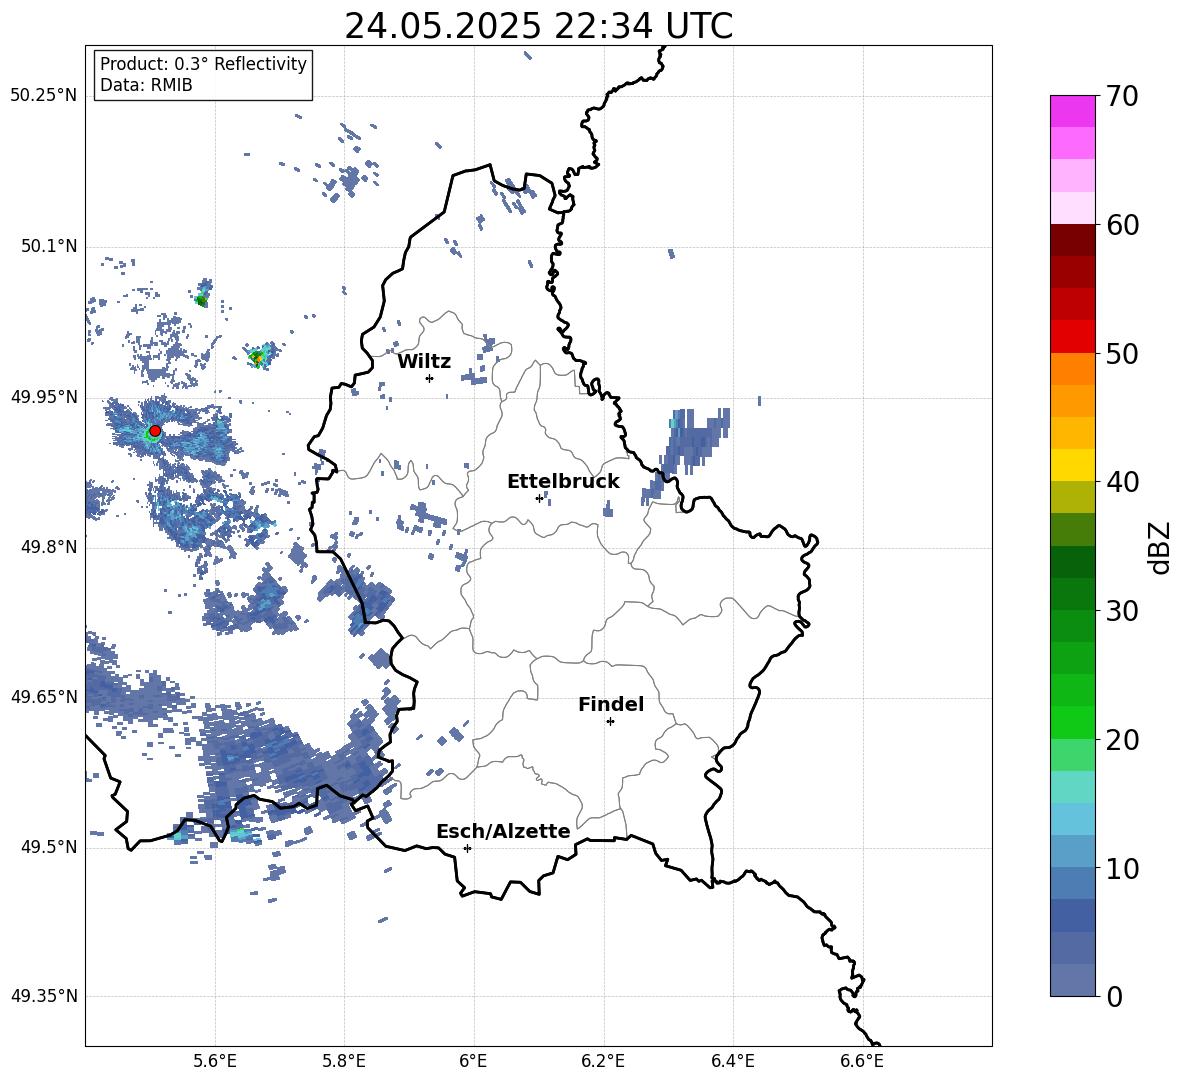Click the 50.25°N latitude tick label
Viewport: 1184px width, 1081px height.
coord(44,96)
